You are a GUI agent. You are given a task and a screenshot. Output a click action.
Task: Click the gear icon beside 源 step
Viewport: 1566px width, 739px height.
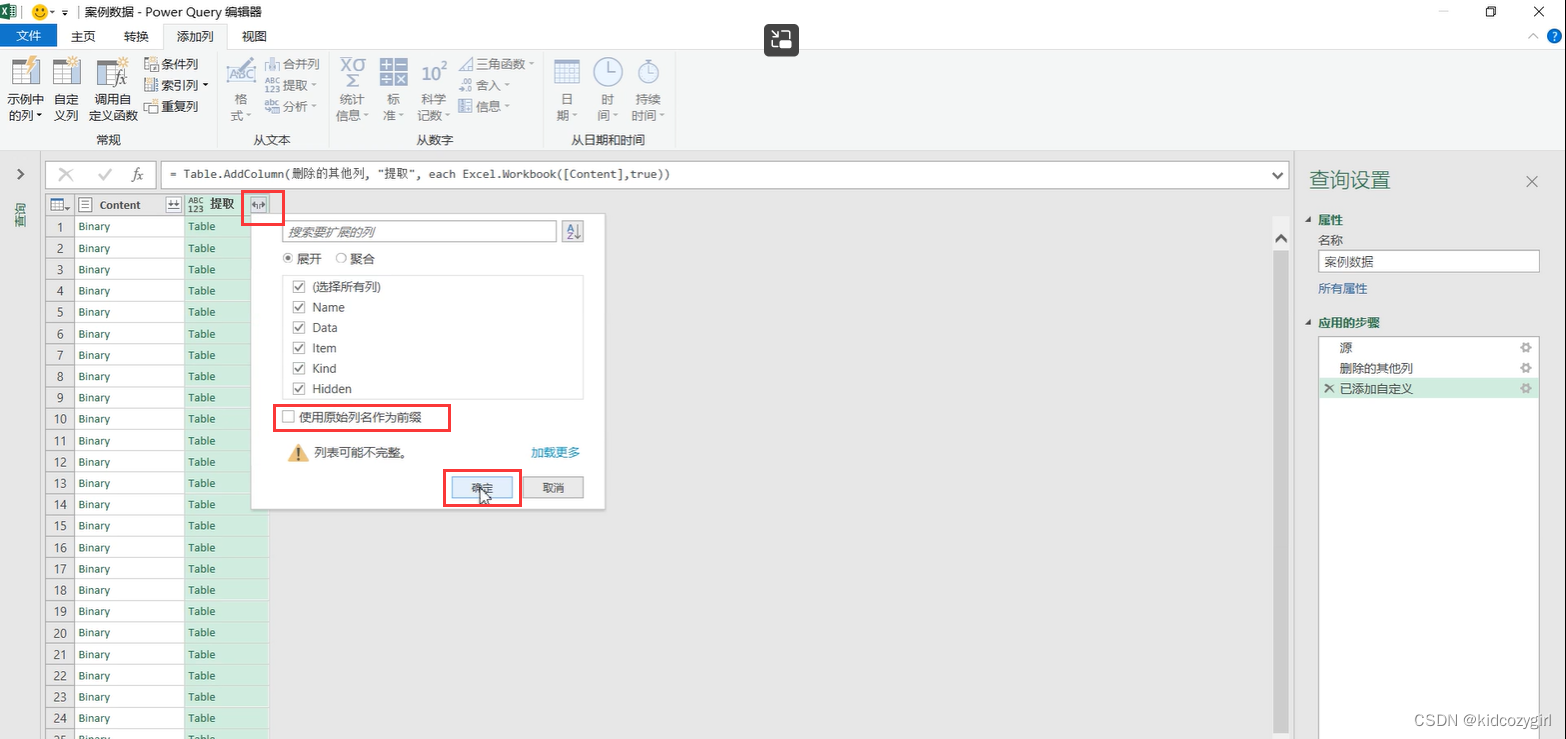1525,347
